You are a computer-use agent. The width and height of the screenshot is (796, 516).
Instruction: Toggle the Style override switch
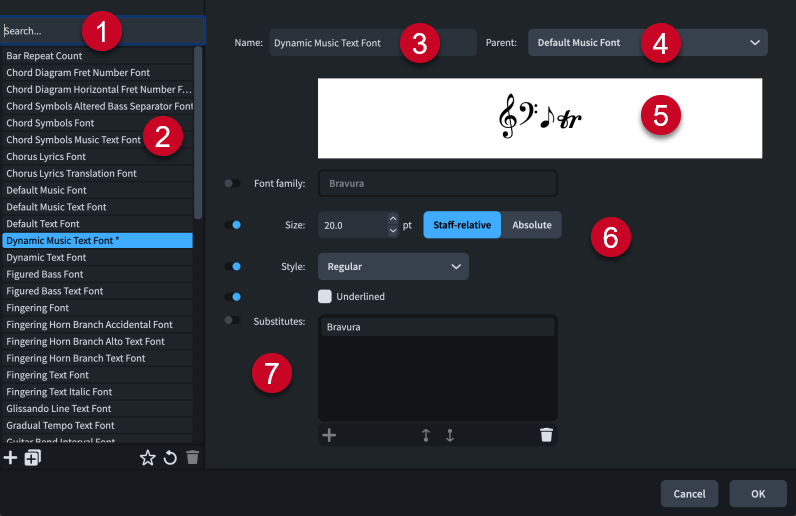point(233,267)
